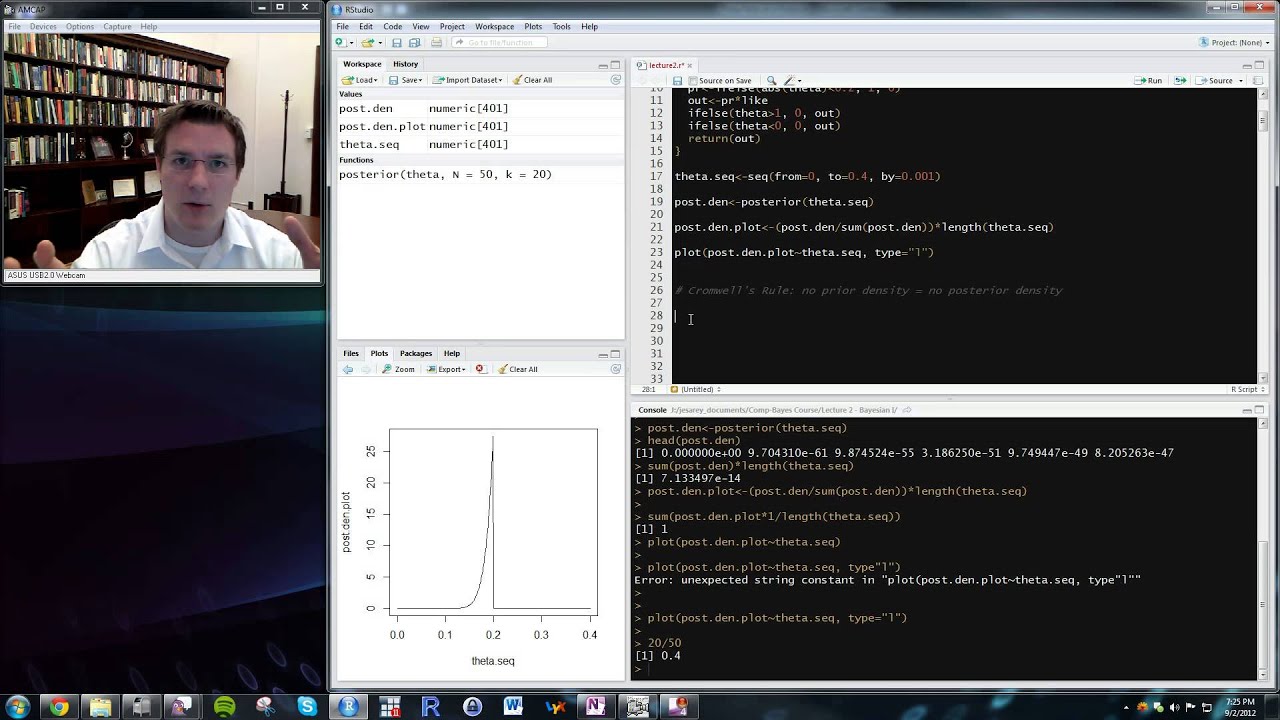Open the Source options dropdown arrow
The height and width of the screenshot is (720, 1280).
pos(1242,80)
